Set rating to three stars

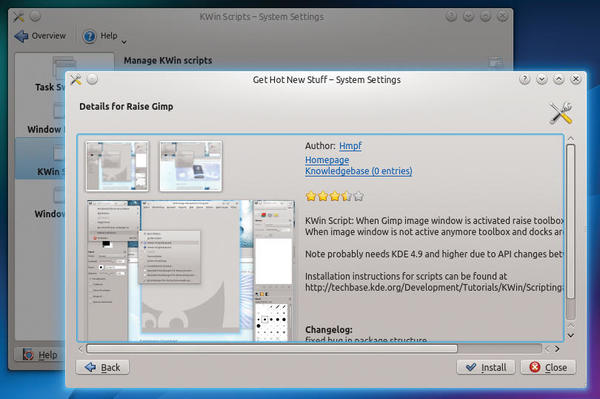335,196
